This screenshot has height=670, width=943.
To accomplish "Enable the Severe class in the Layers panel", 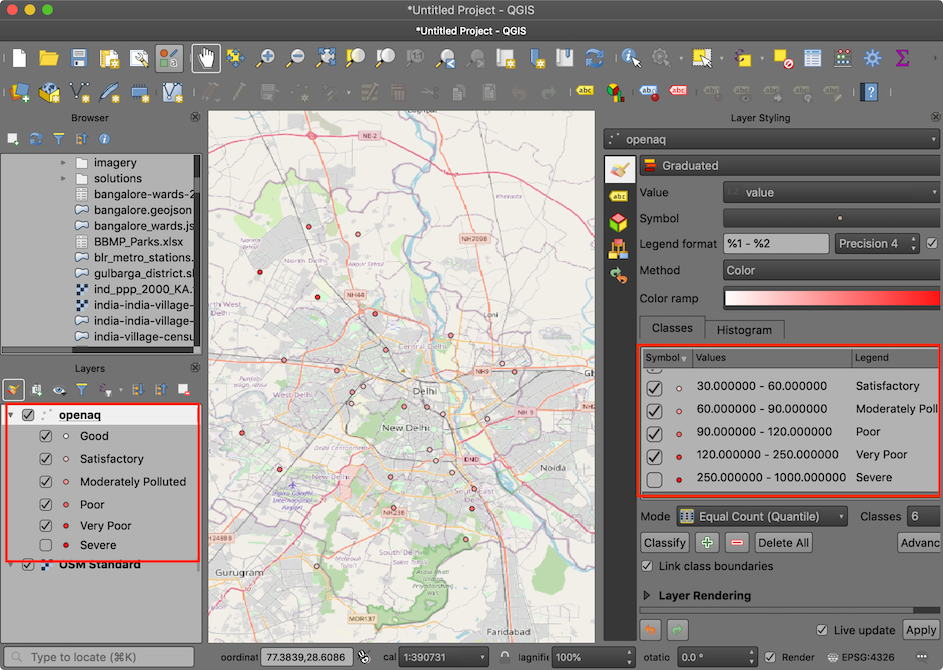I will (45, 545).
